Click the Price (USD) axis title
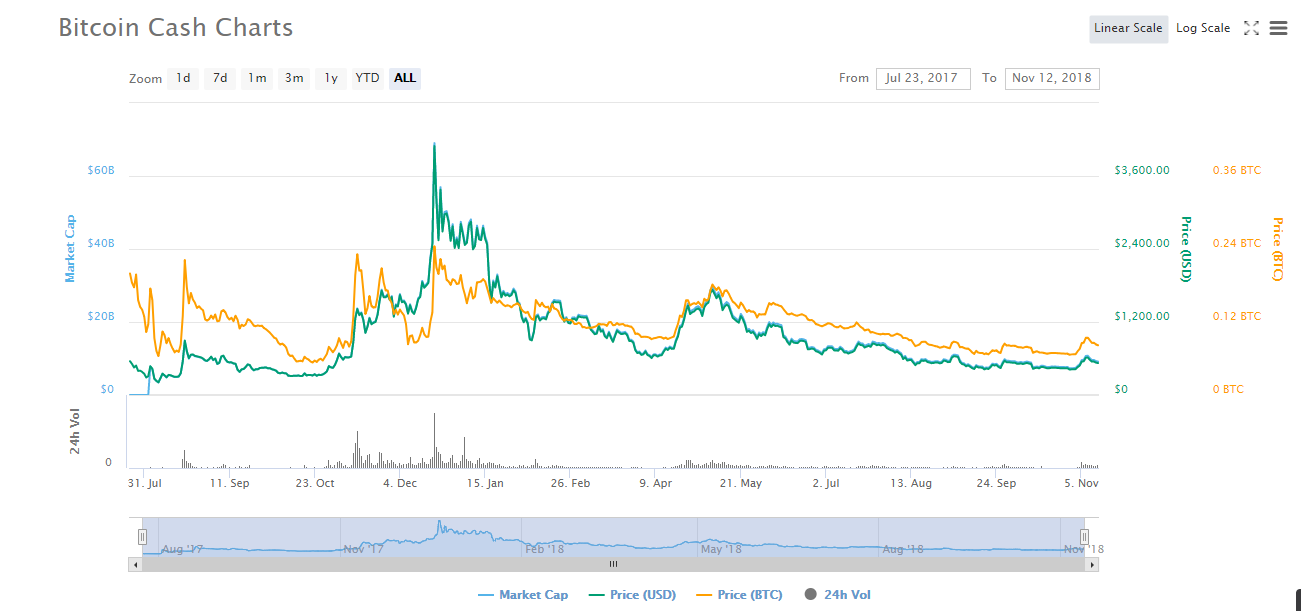The height and width of the screenshot is (611, 1301). coord(1186,249)
